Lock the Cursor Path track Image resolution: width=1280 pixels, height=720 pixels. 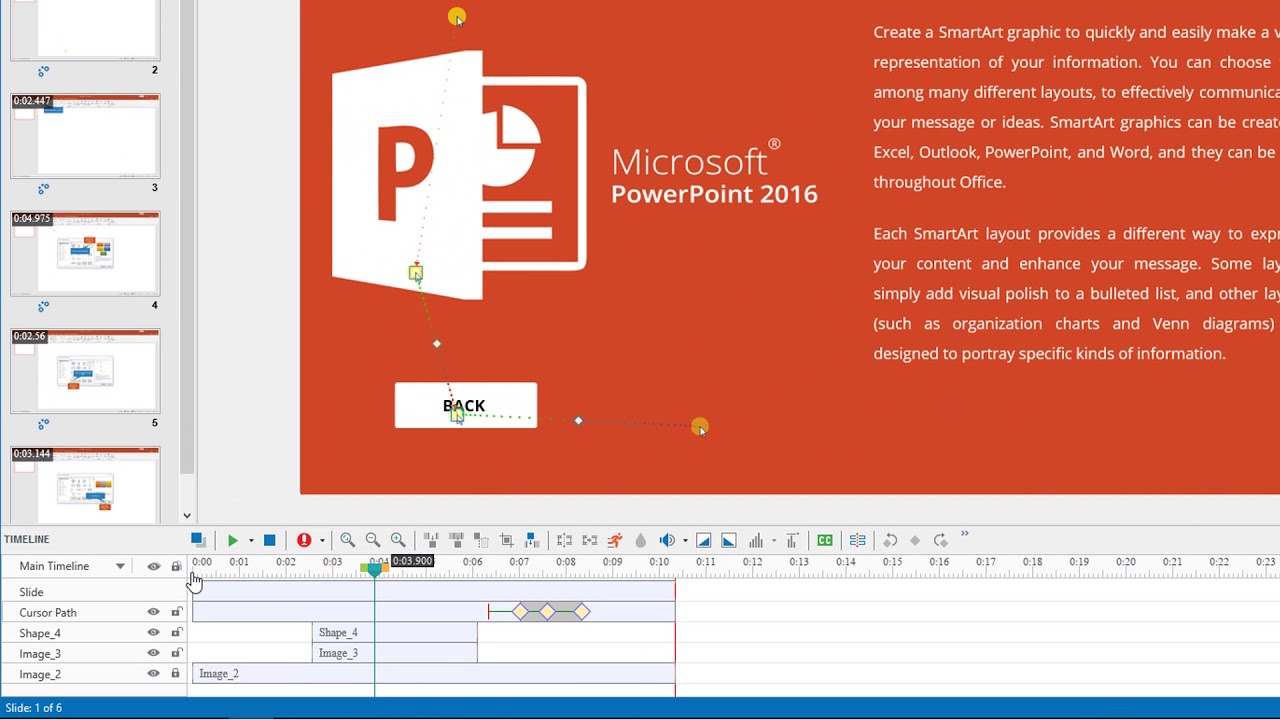[x=176, y=612]
